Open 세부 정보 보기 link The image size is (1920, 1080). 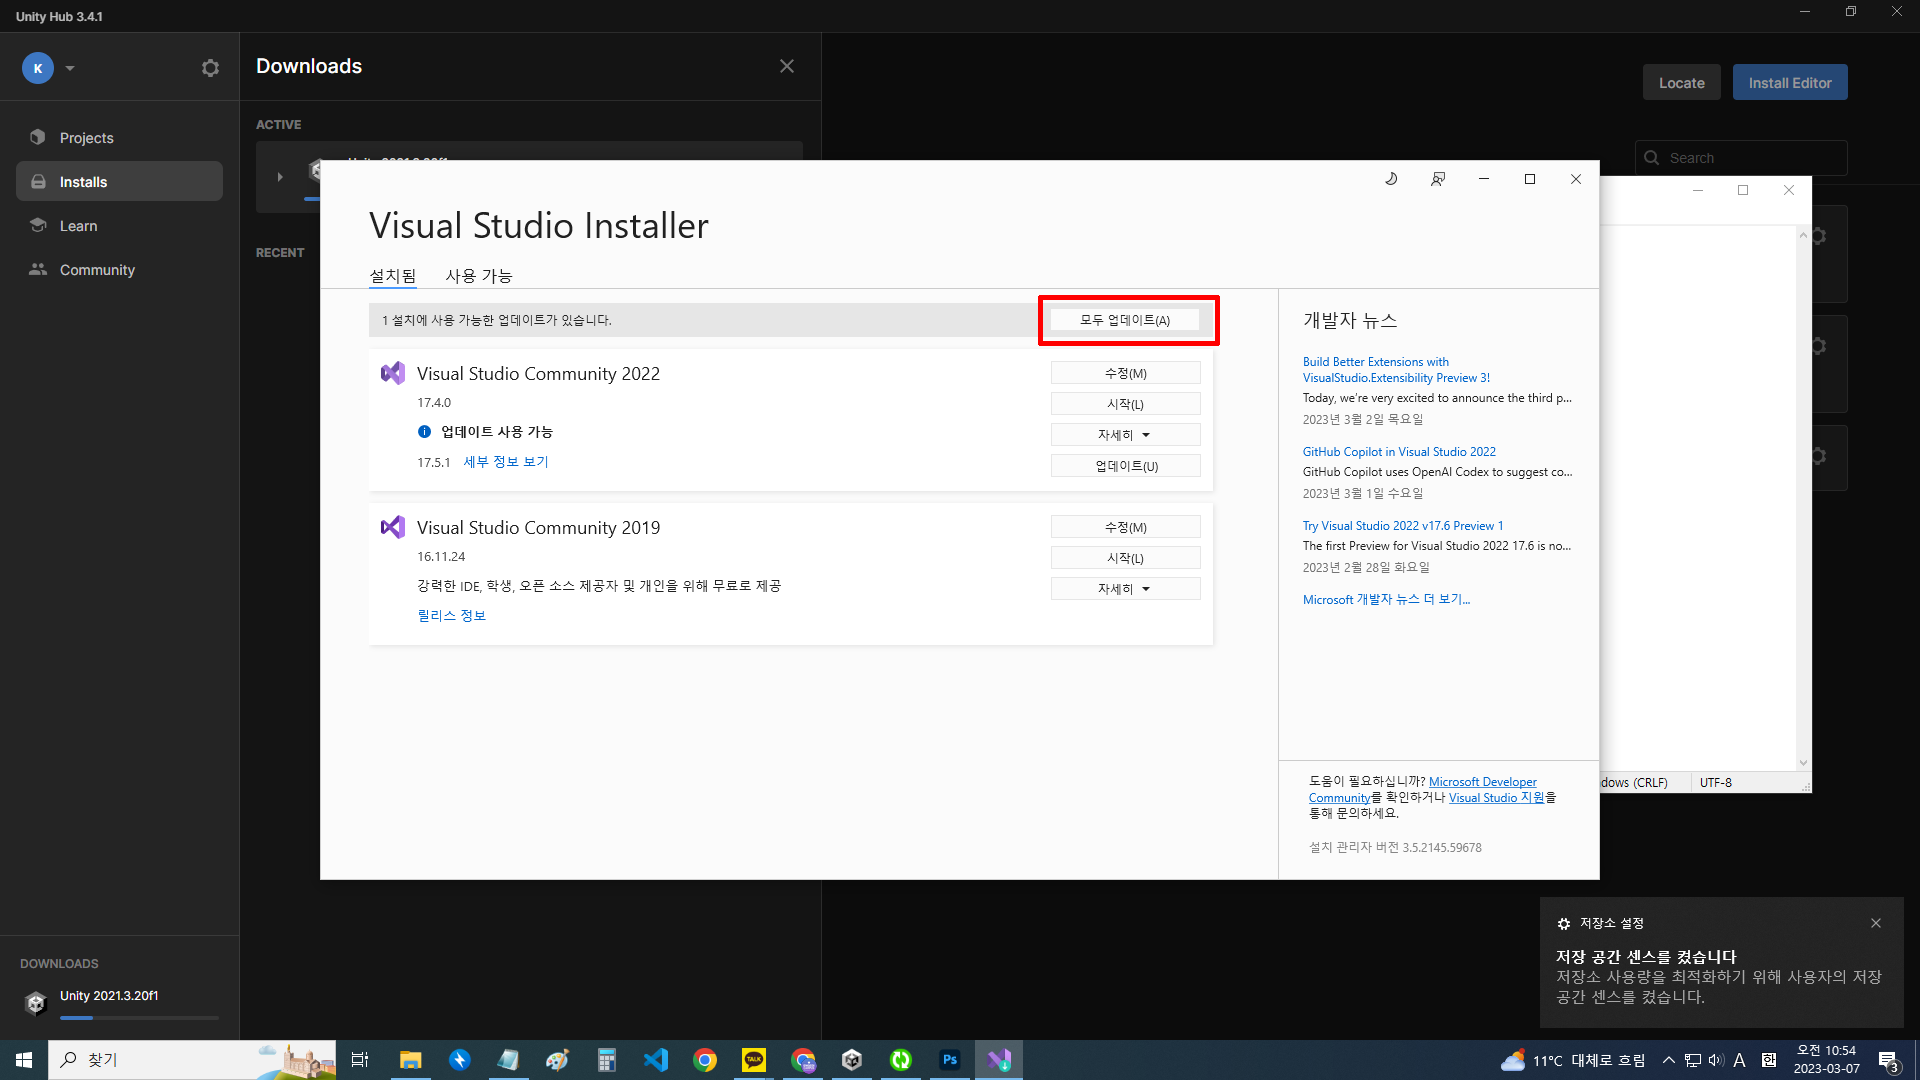506,462
